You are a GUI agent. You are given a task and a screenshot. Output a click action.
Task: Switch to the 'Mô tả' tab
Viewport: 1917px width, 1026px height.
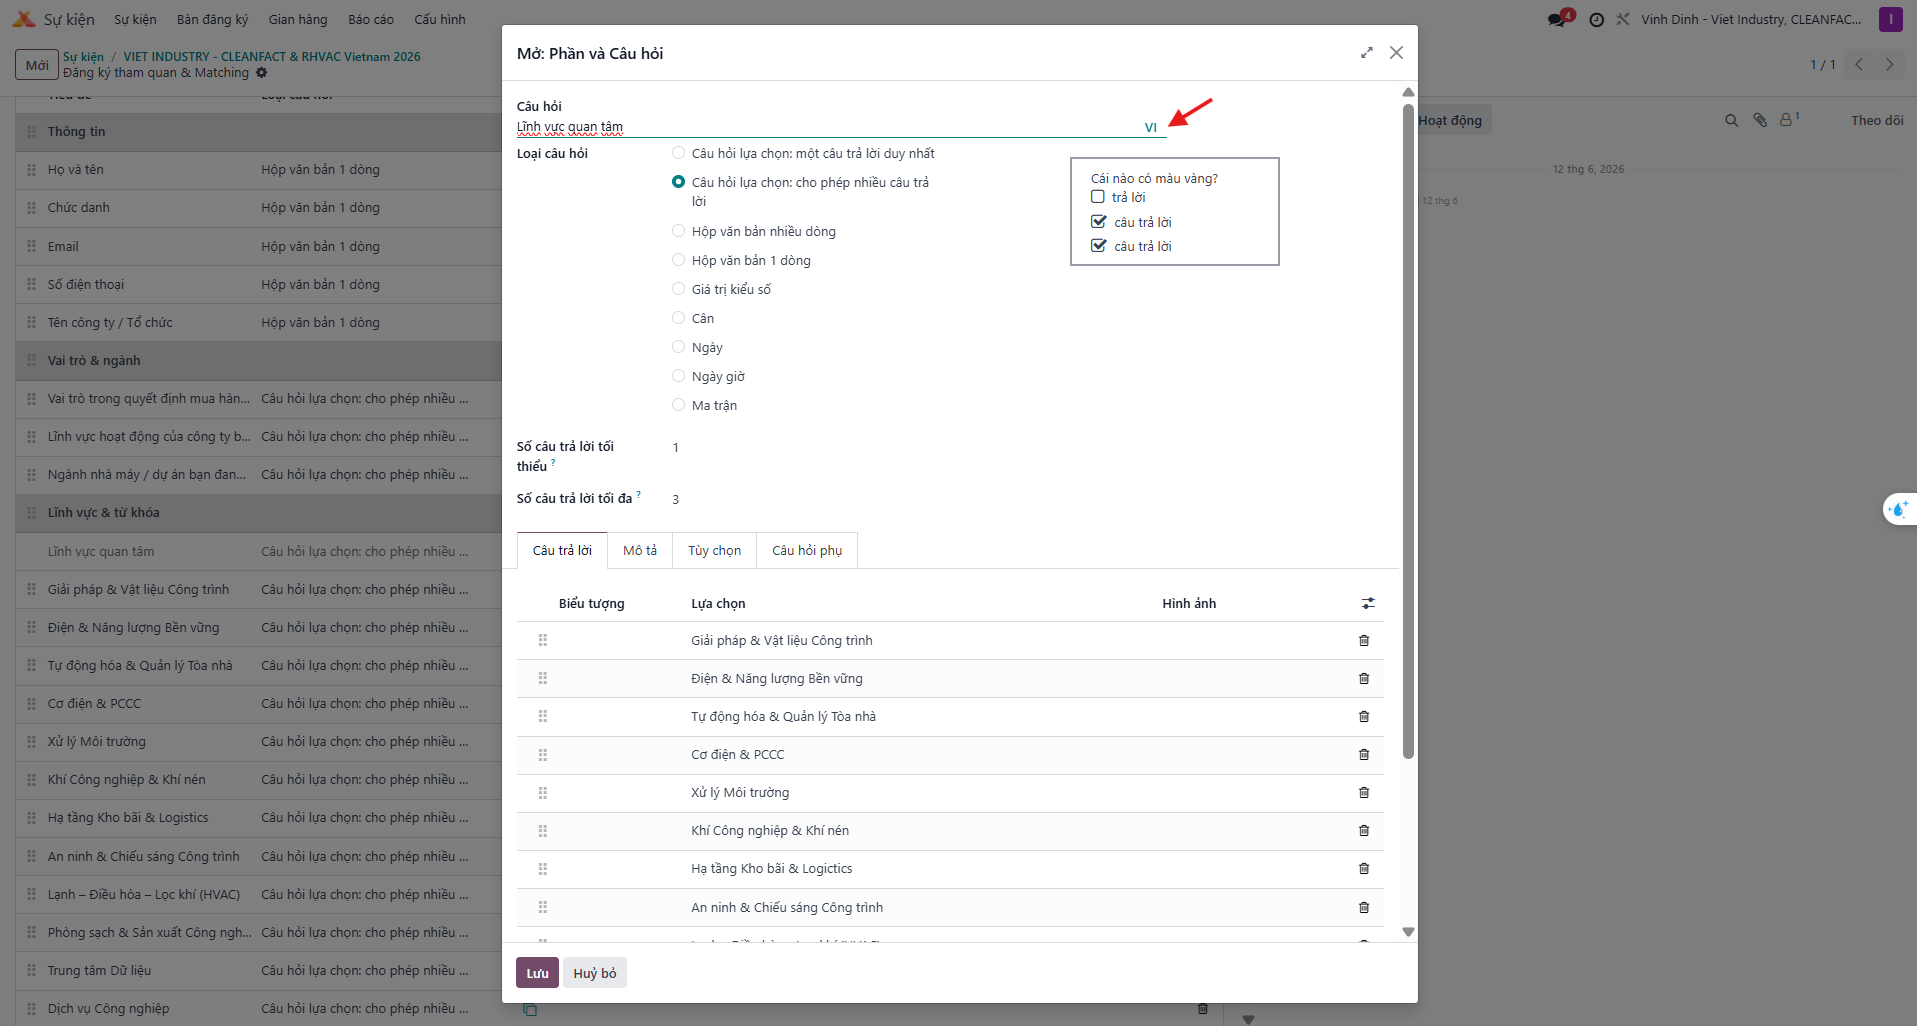[x=640, y=551]
